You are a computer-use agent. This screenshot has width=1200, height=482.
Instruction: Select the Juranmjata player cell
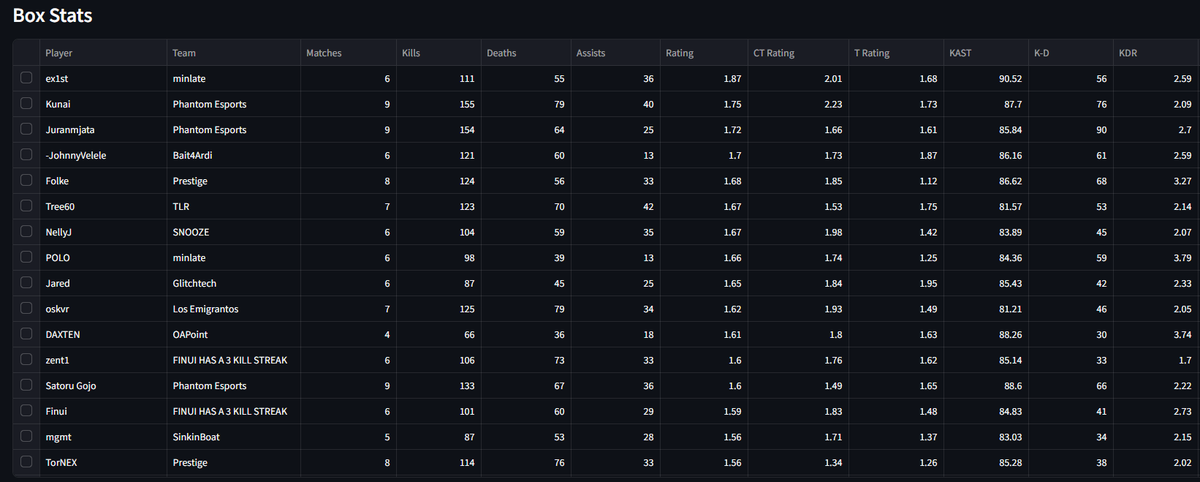tap(103, 130)
